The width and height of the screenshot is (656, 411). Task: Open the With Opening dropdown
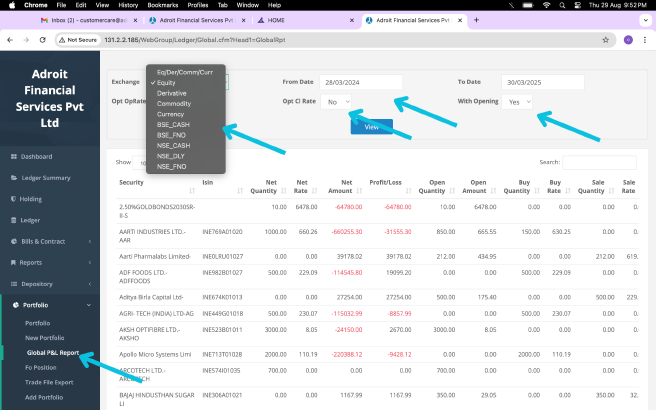coord(518,102)
